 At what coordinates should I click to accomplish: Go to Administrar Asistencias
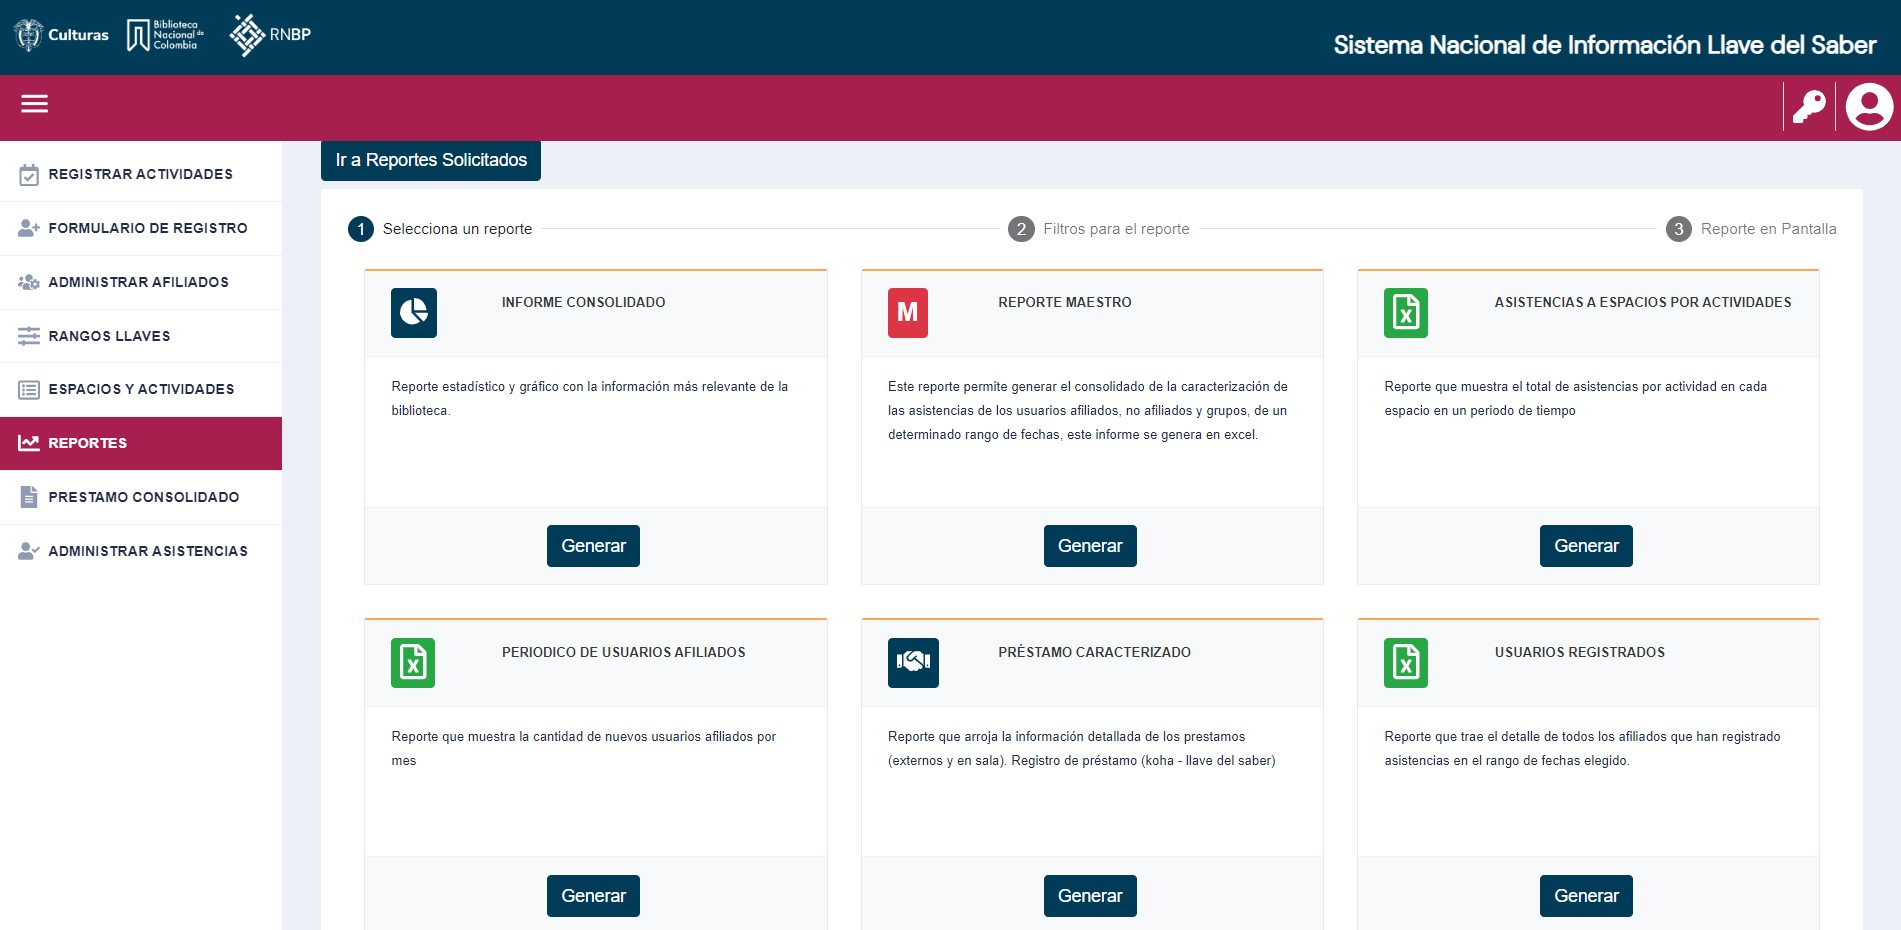(141, 551)
